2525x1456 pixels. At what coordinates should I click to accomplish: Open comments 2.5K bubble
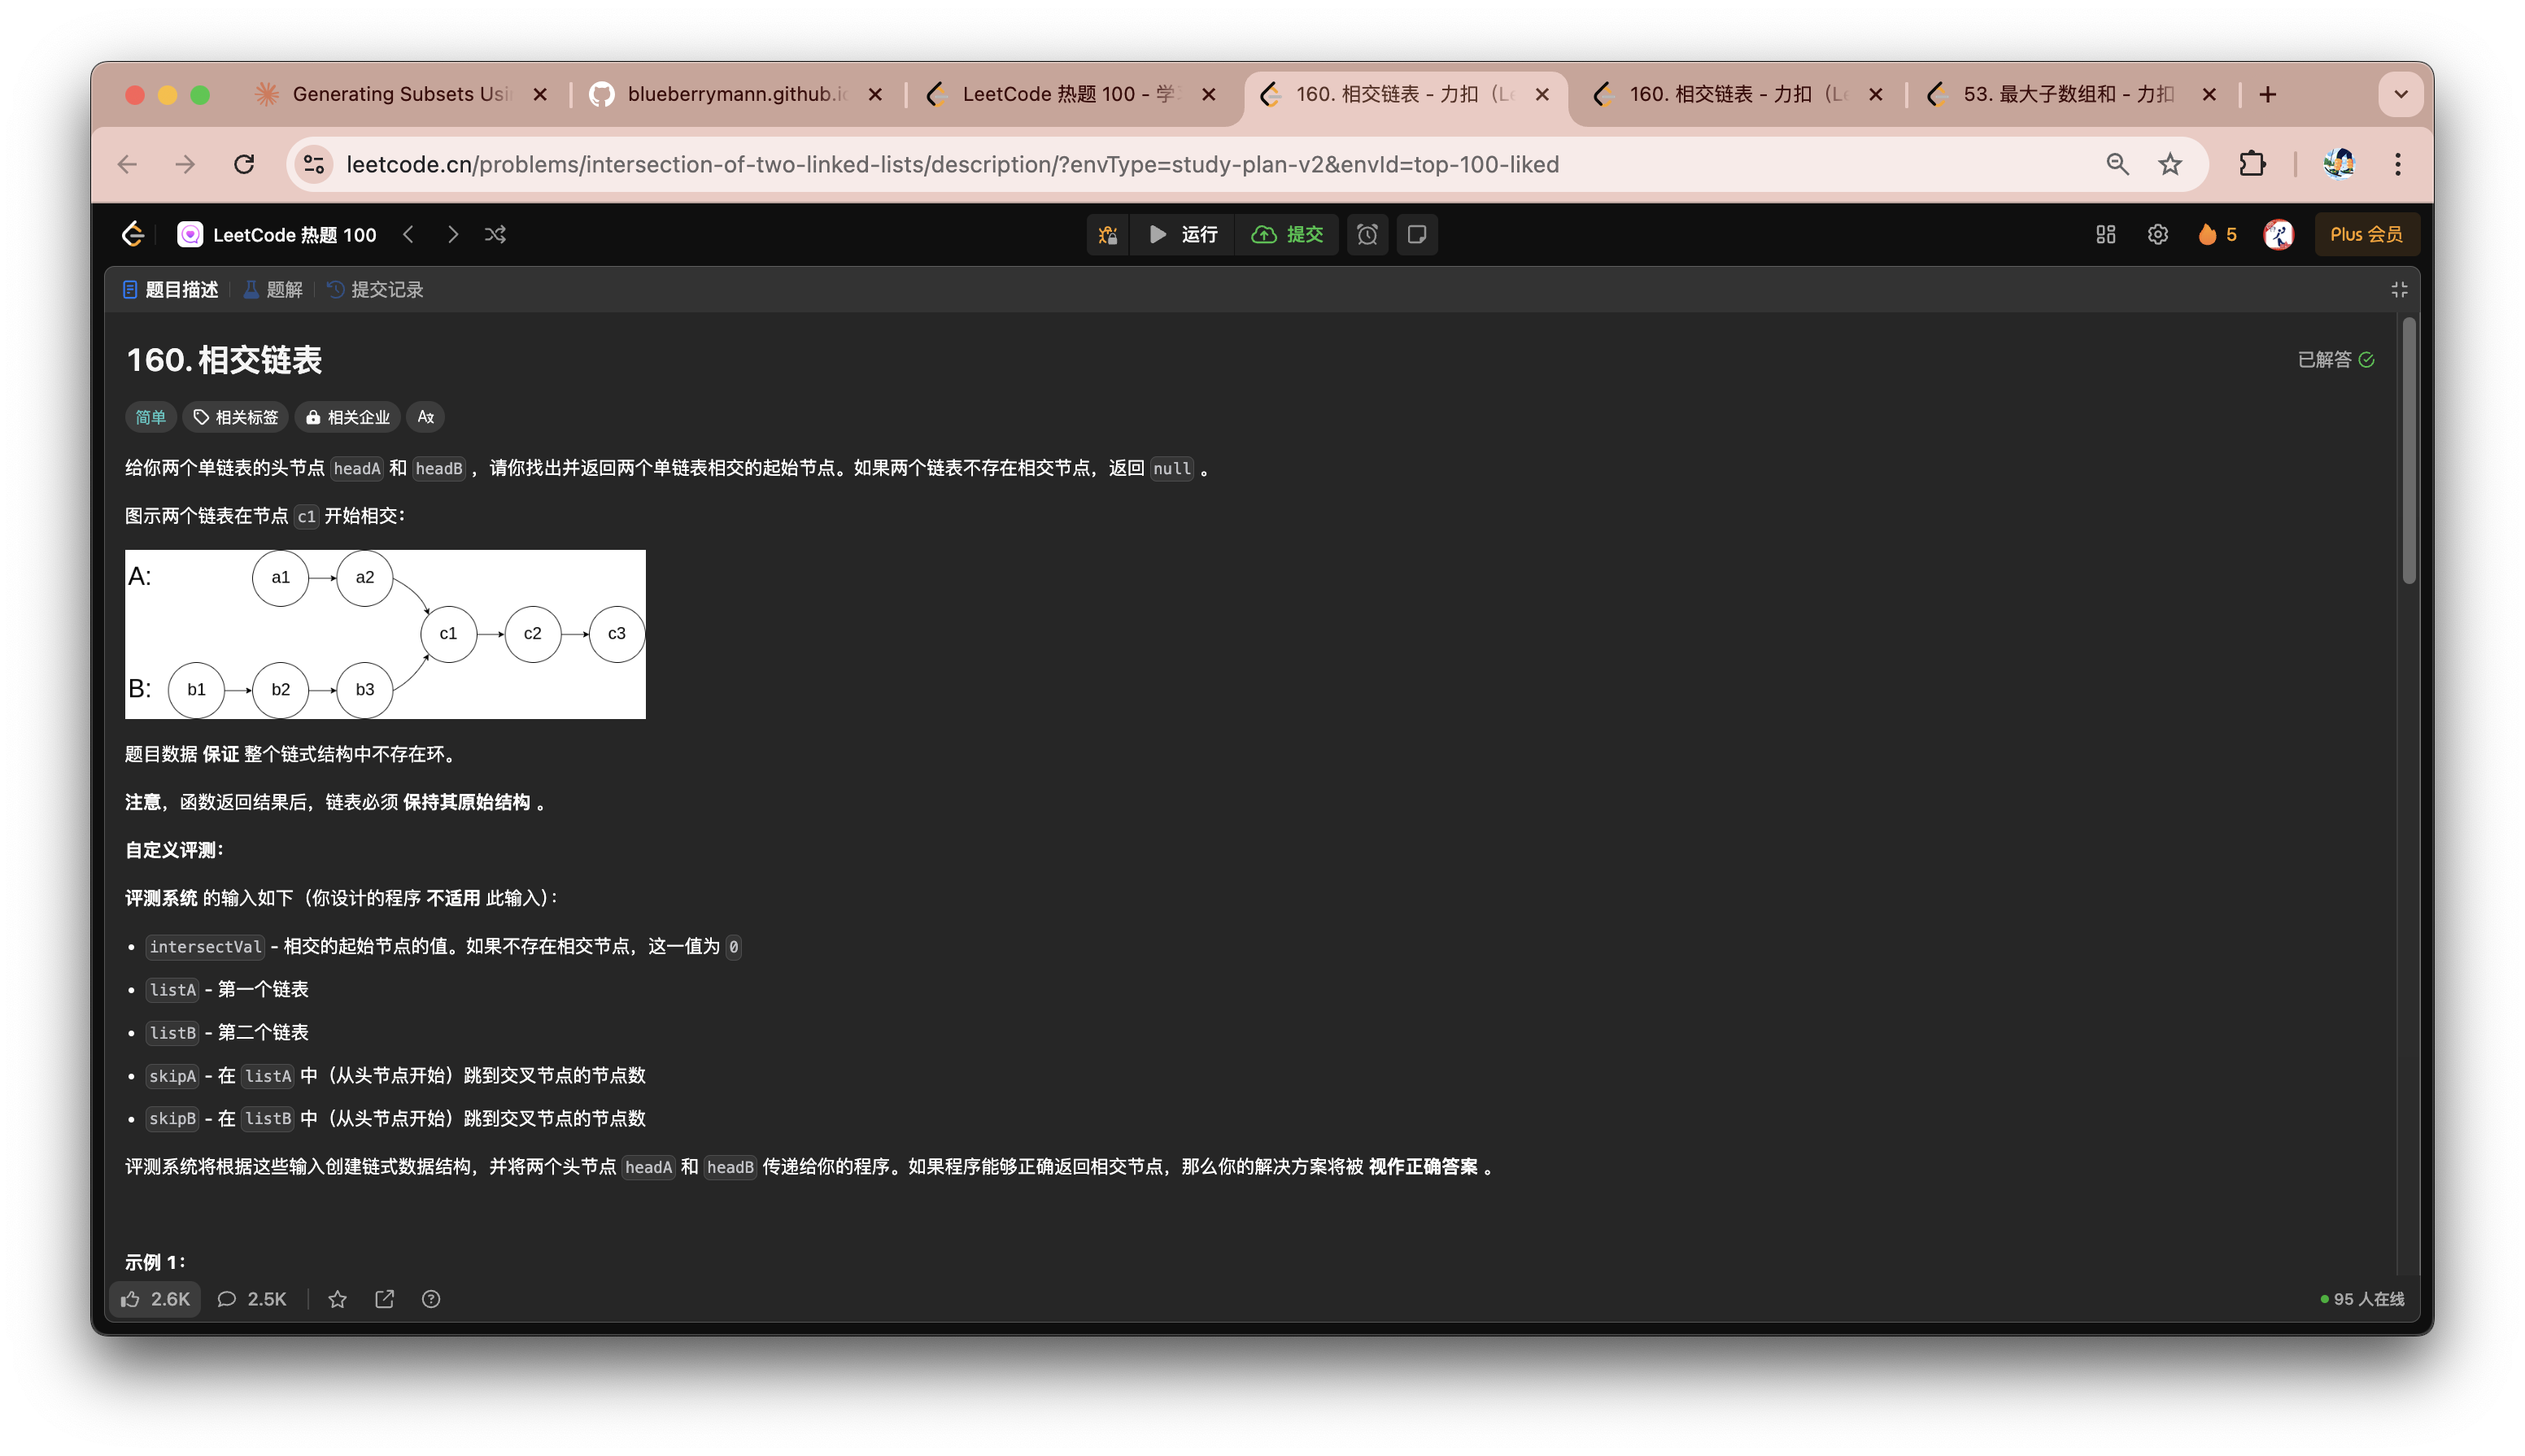click(x=252, y=1299)
